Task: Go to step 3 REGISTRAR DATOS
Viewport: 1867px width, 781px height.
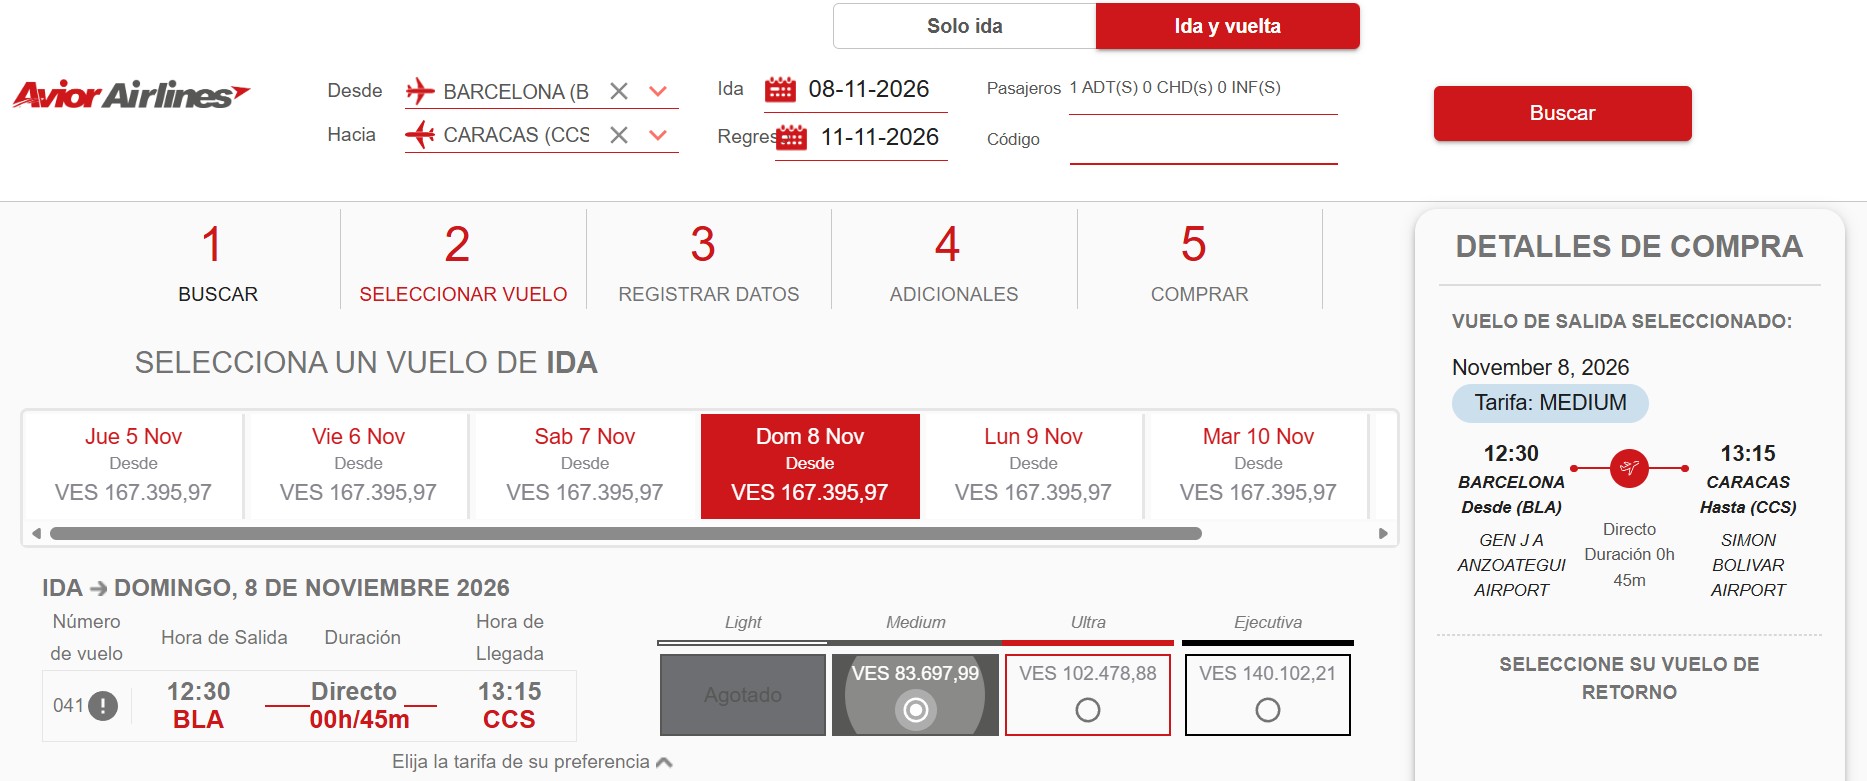Action: 709,263
